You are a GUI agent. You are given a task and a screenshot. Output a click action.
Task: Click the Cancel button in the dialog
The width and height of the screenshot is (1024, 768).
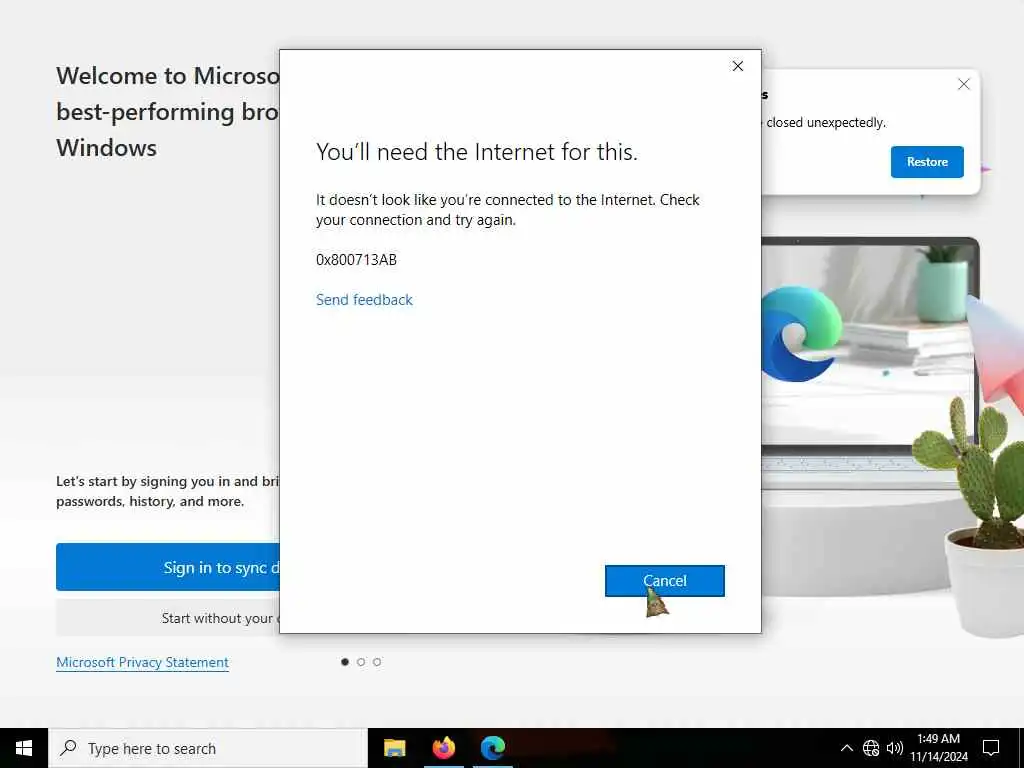coord(664,581)
